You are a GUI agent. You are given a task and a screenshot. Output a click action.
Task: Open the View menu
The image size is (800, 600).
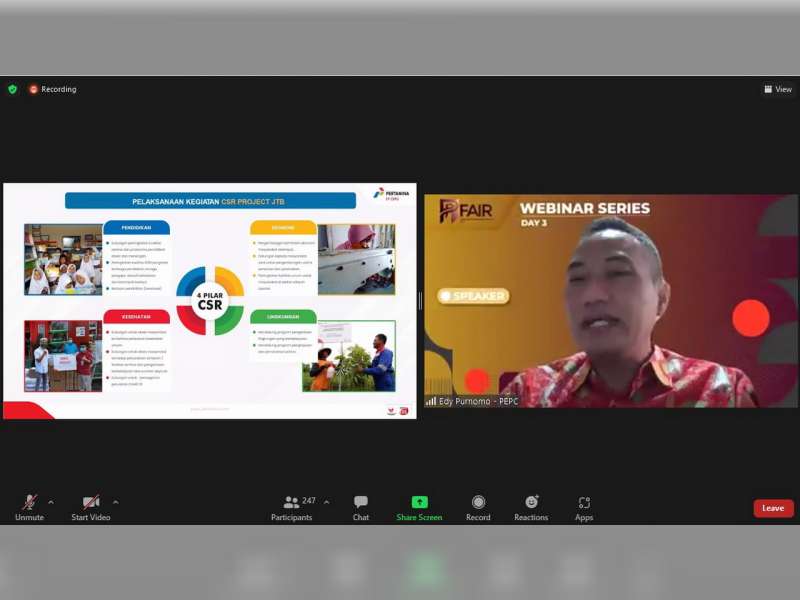point(778,89)
